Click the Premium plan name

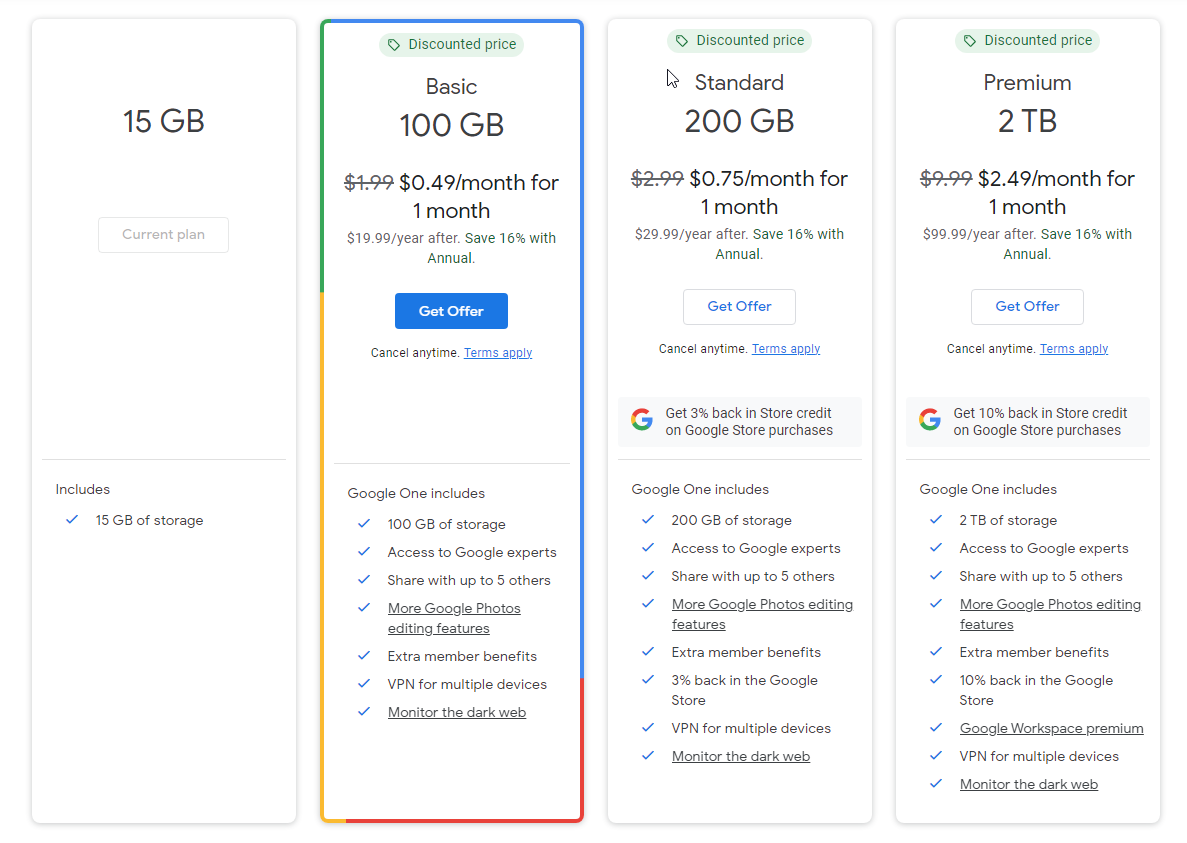pyautogui.click(x=1027, y=82)
